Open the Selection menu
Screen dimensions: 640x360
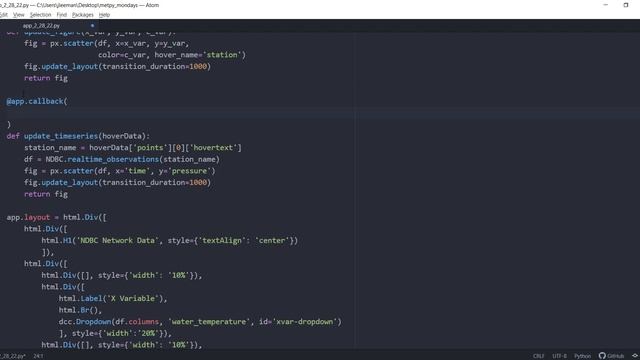(40, 15)
